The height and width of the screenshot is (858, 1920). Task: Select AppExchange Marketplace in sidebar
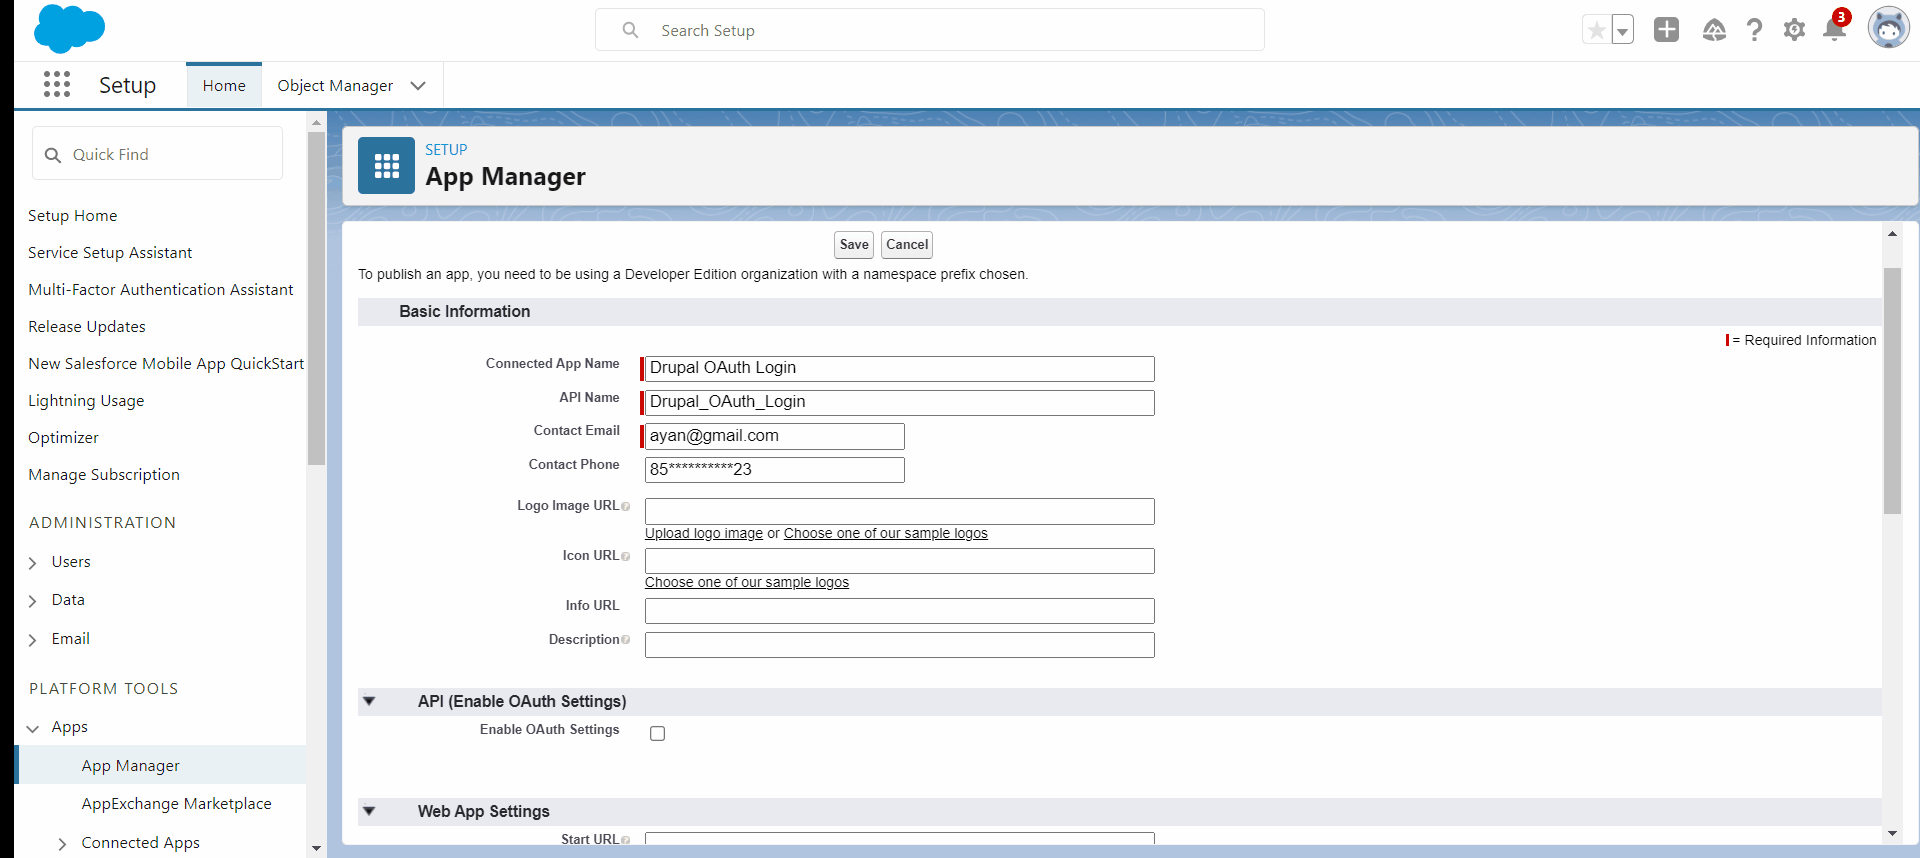[176, 804]
